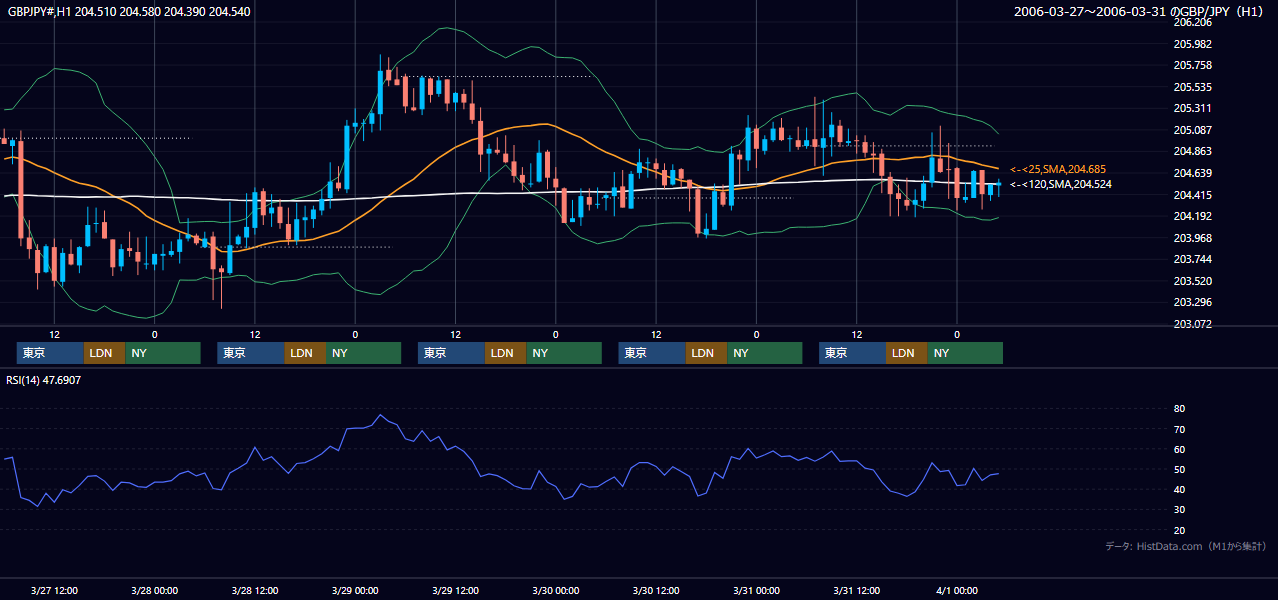This screenshot has width=1278, height=600.
Task: Pick the 205.311 price axis value
Action: coord(1193,108)
